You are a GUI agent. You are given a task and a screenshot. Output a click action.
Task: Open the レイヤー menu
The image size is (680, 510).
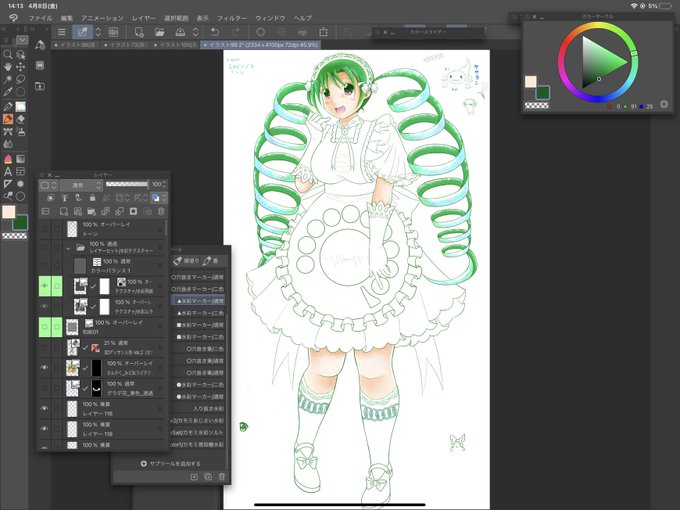144,18
